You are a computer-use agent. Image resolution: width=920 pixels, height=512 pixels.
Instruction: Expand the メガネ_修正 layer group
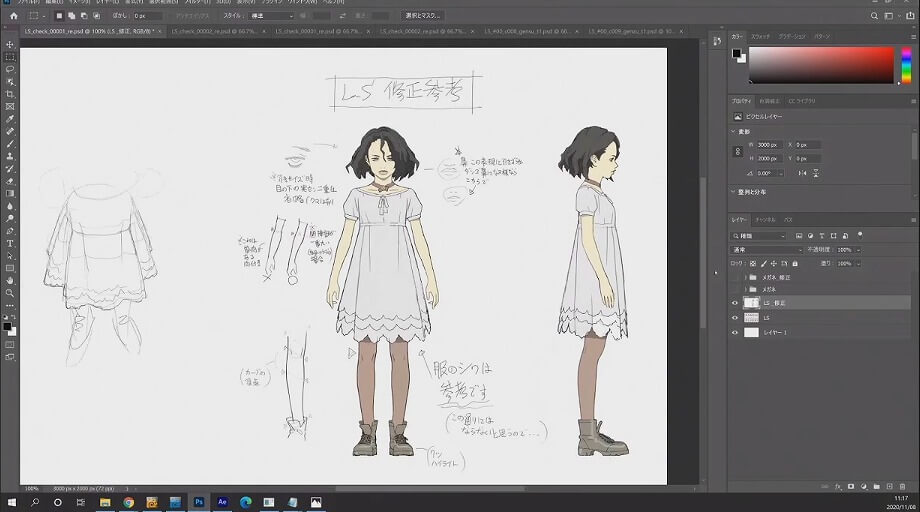746,277
